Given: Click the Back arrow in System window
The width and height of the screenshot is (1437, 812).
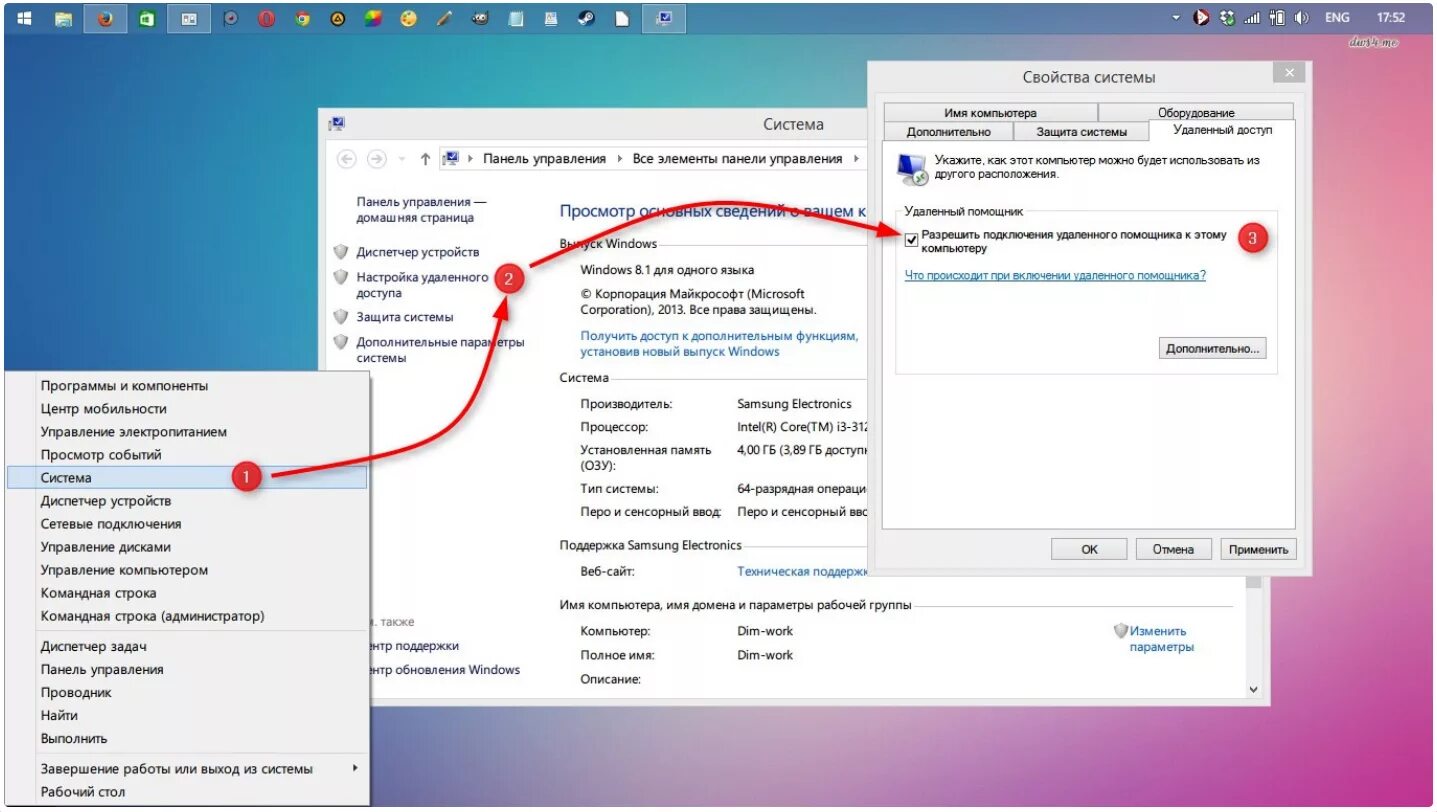Looking at the screenshot, I should [347, 159].
